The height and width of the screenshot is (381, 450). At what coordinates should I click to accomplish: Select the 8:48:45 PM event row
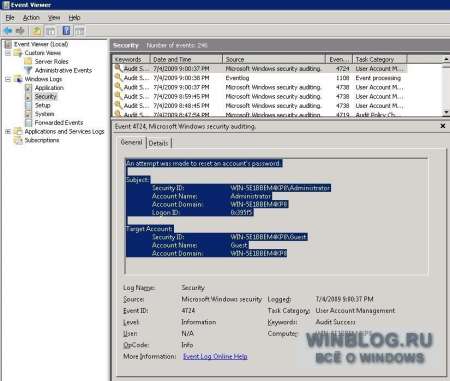260,106
